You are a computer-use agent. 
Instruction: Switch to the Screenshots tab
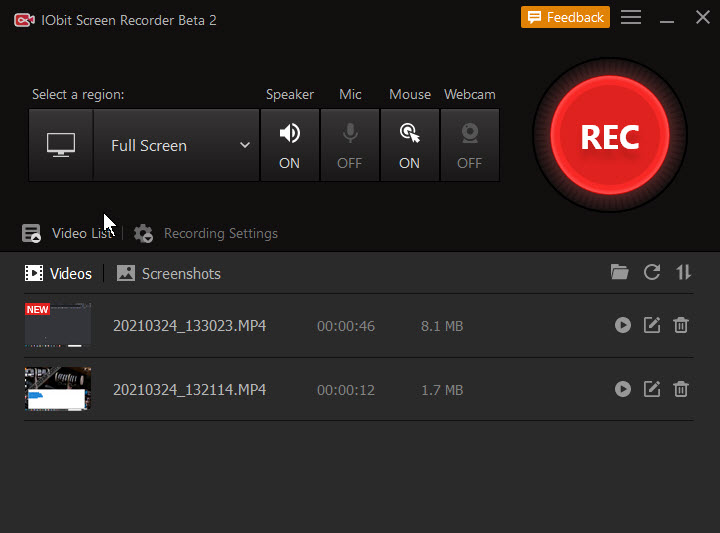pyautogui.click(x=169, y=274)
